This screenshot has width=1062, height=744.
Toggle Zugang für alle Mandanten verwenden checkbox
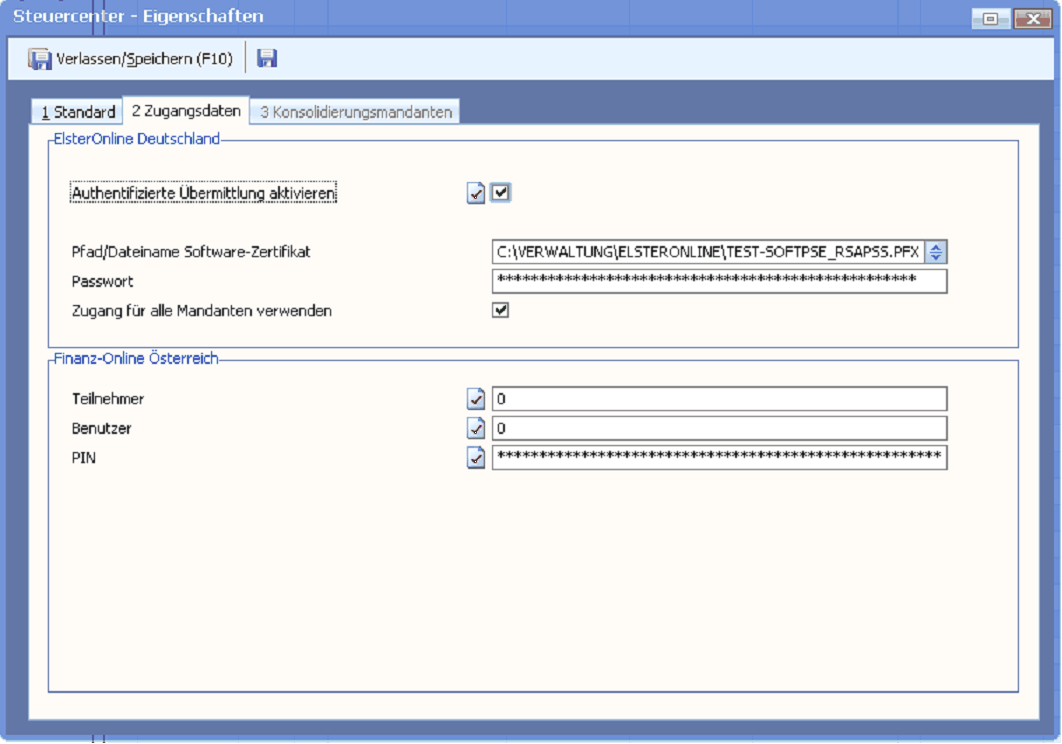pyautogui.click(x=501, y=310)
